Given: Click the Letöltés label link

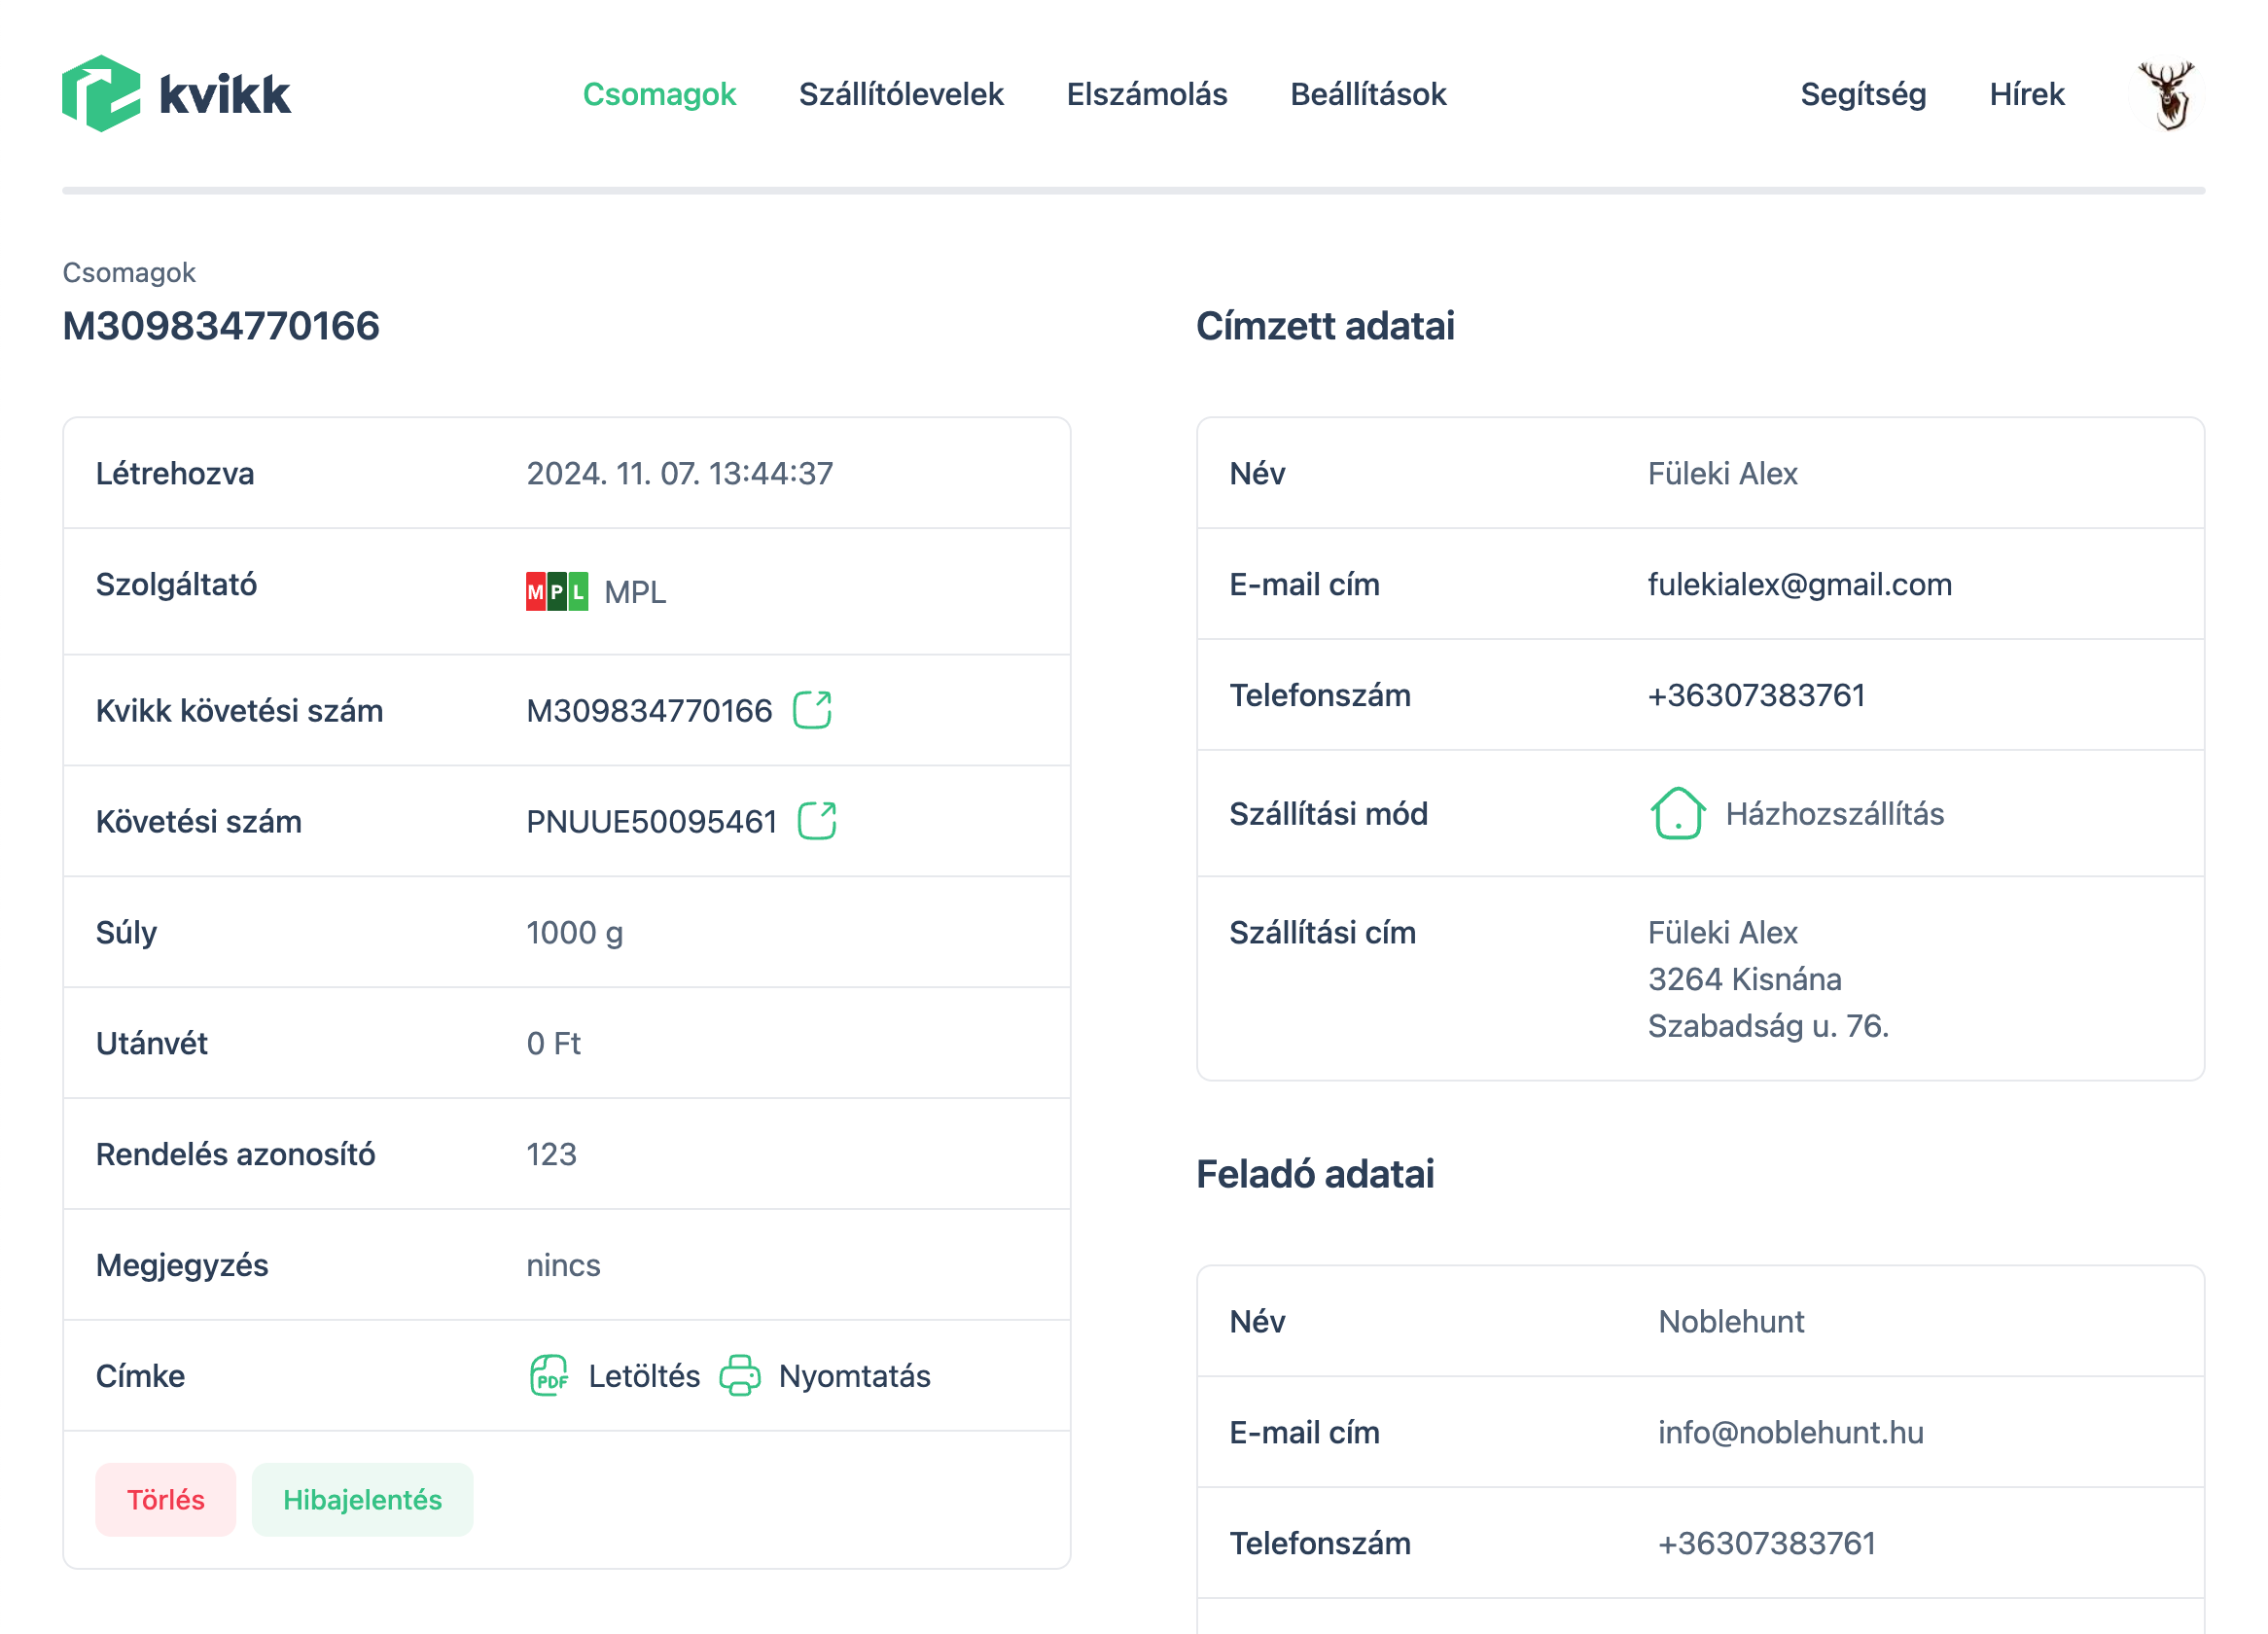Looking at the screenshot, I should [643, 1376].
